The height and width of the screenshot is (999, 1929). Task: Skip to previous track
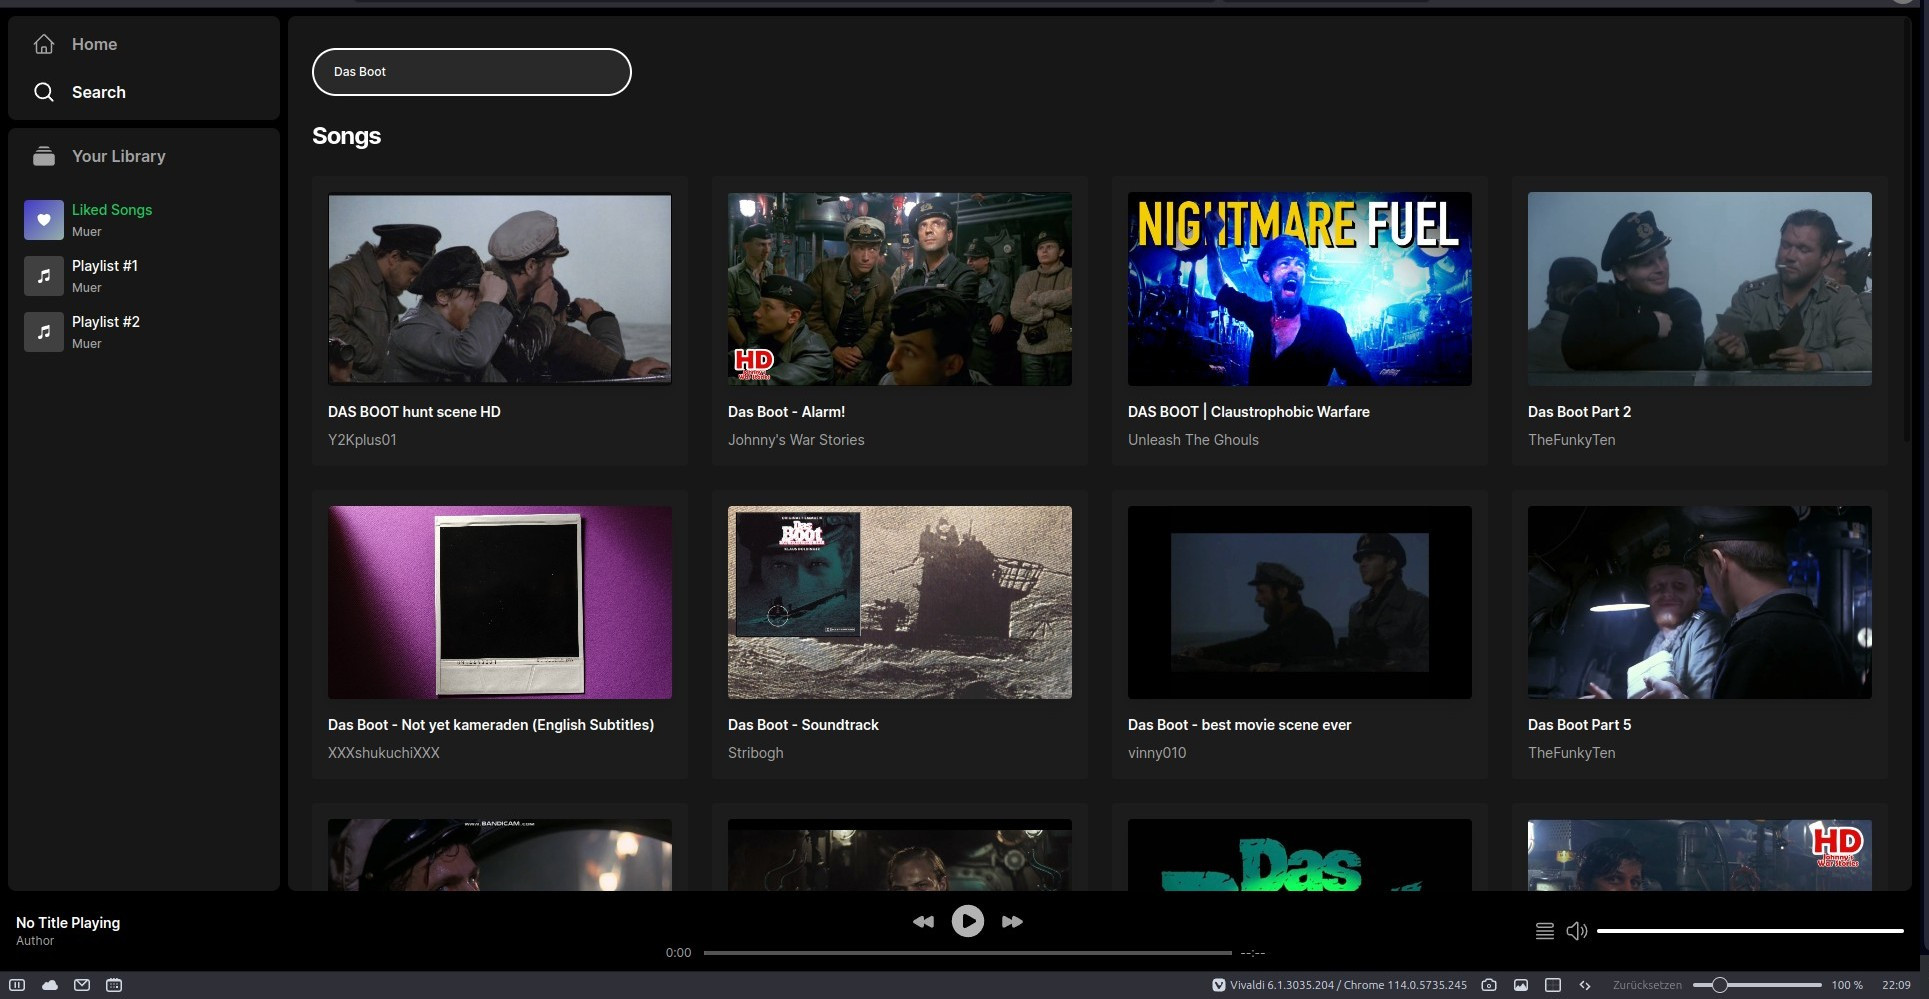coord(923,921)
